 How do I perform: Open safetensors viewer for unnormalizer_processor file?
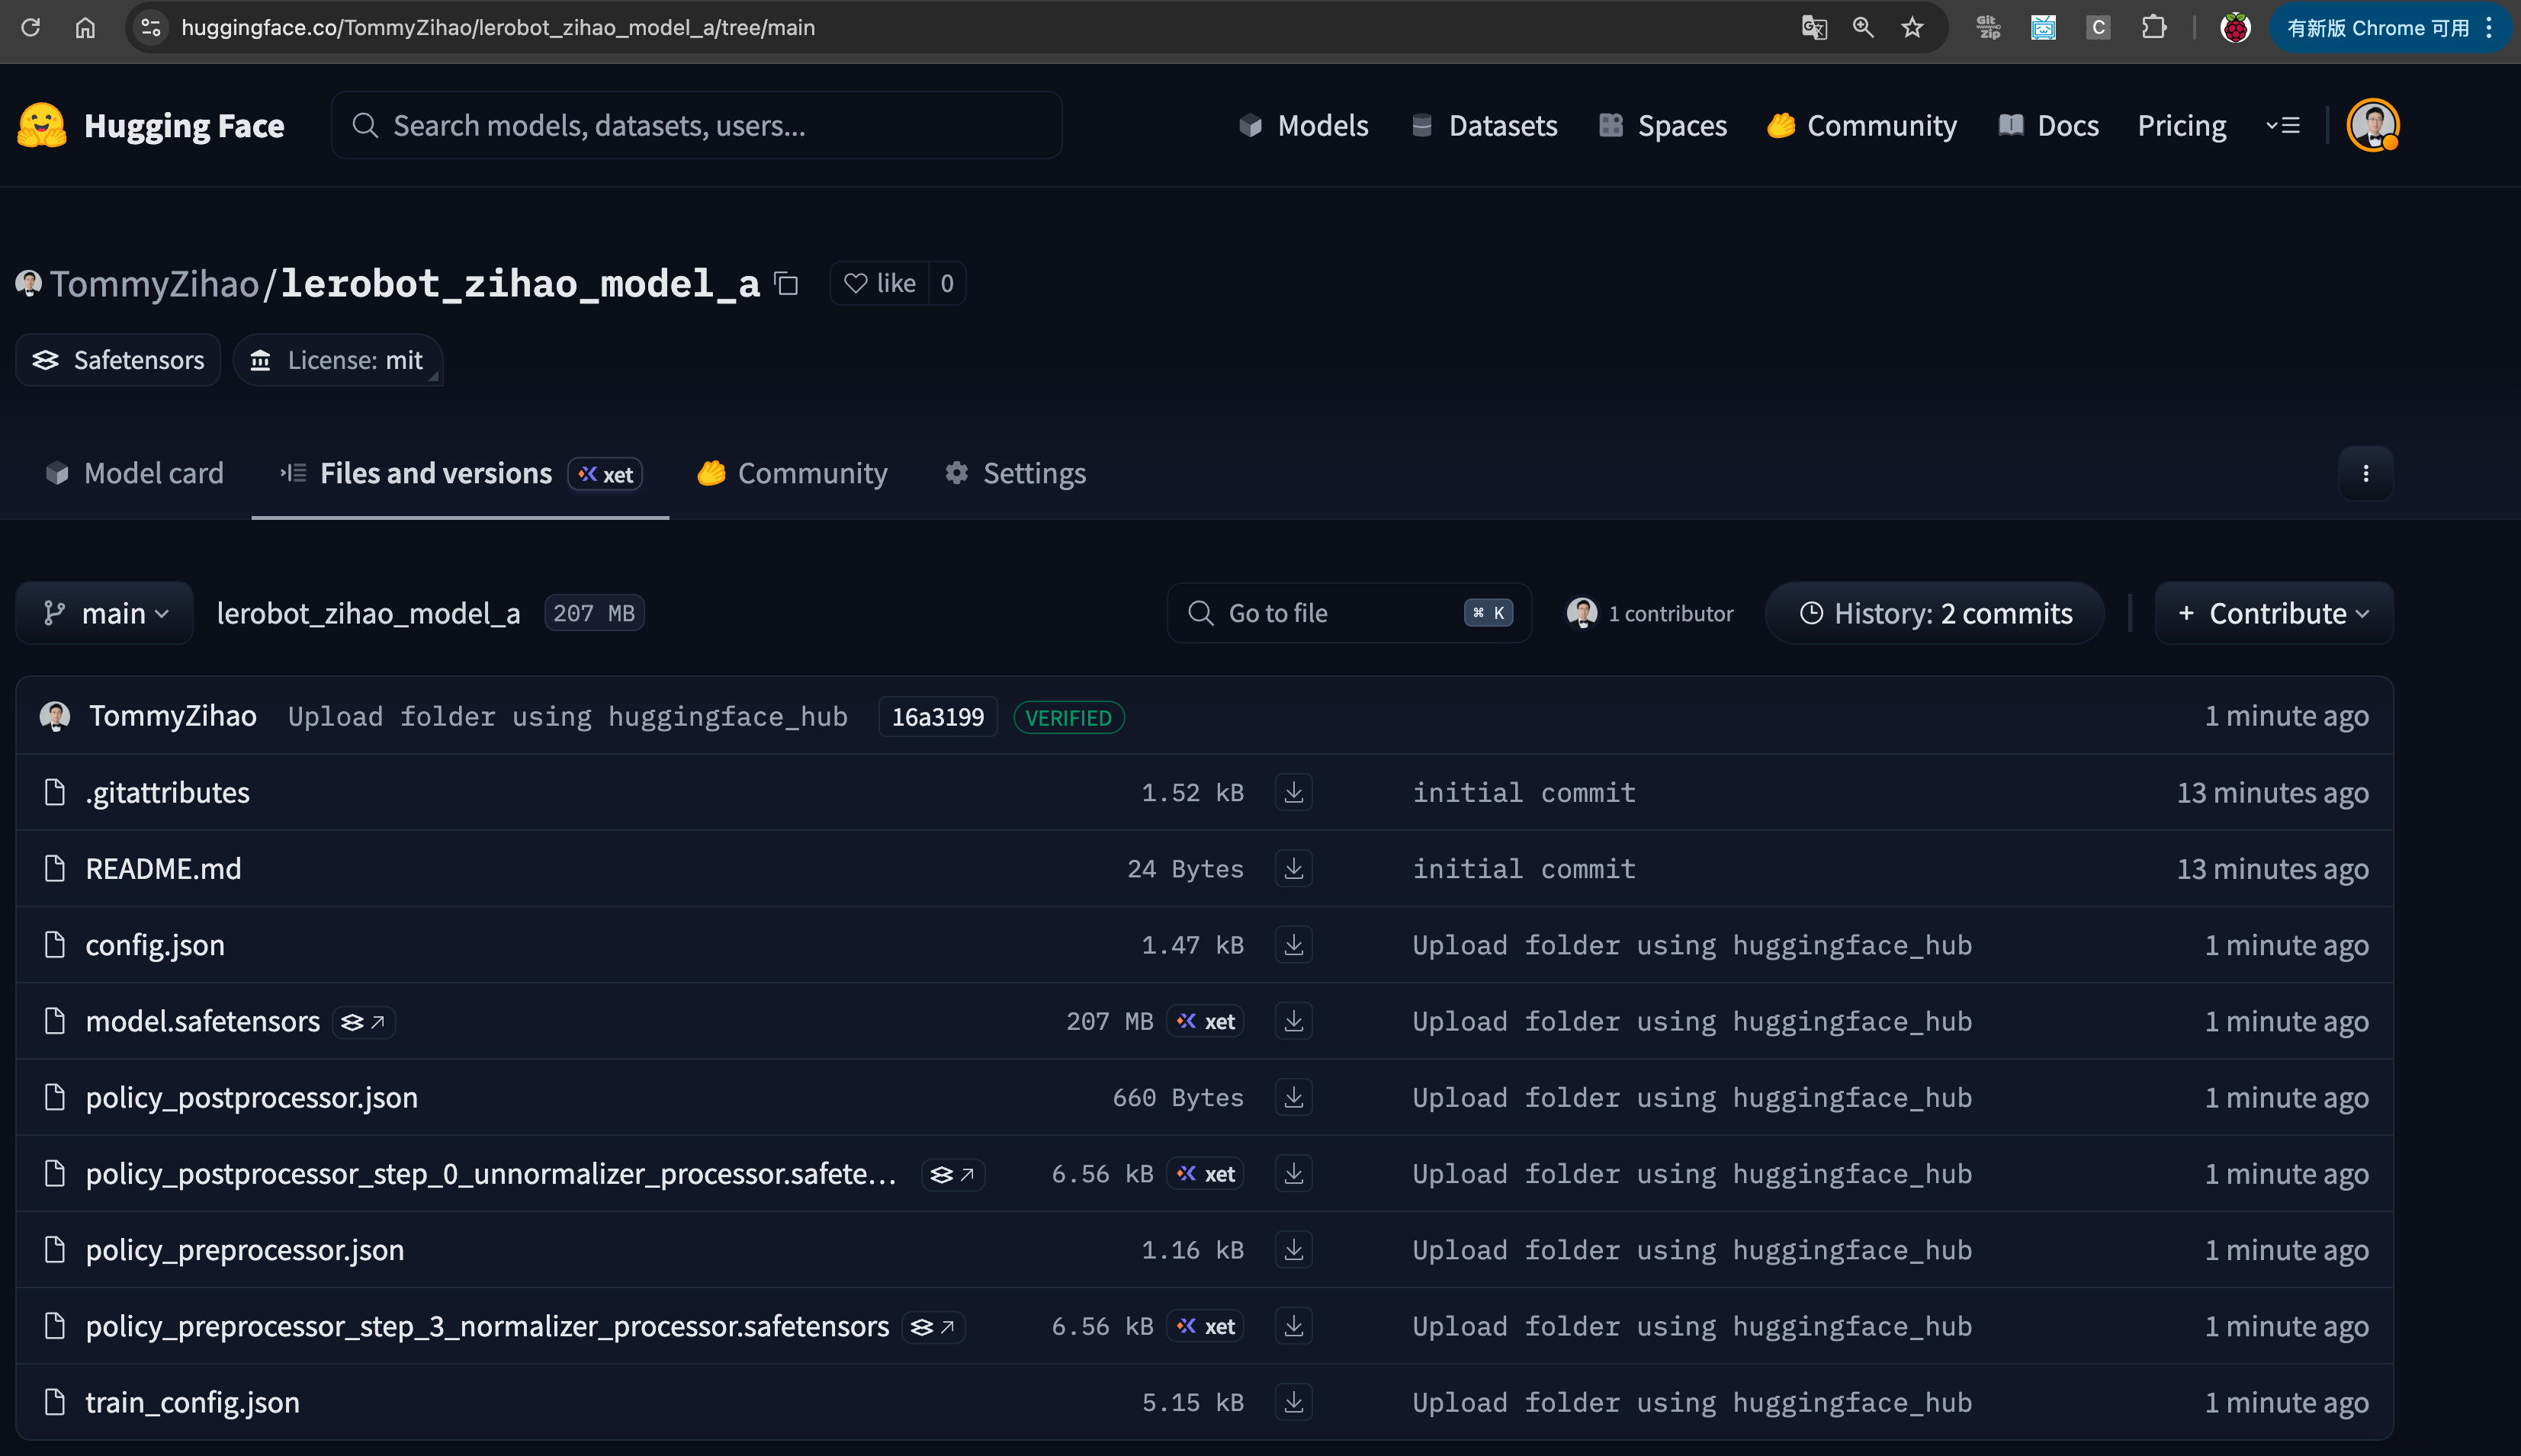(952, 1174)
